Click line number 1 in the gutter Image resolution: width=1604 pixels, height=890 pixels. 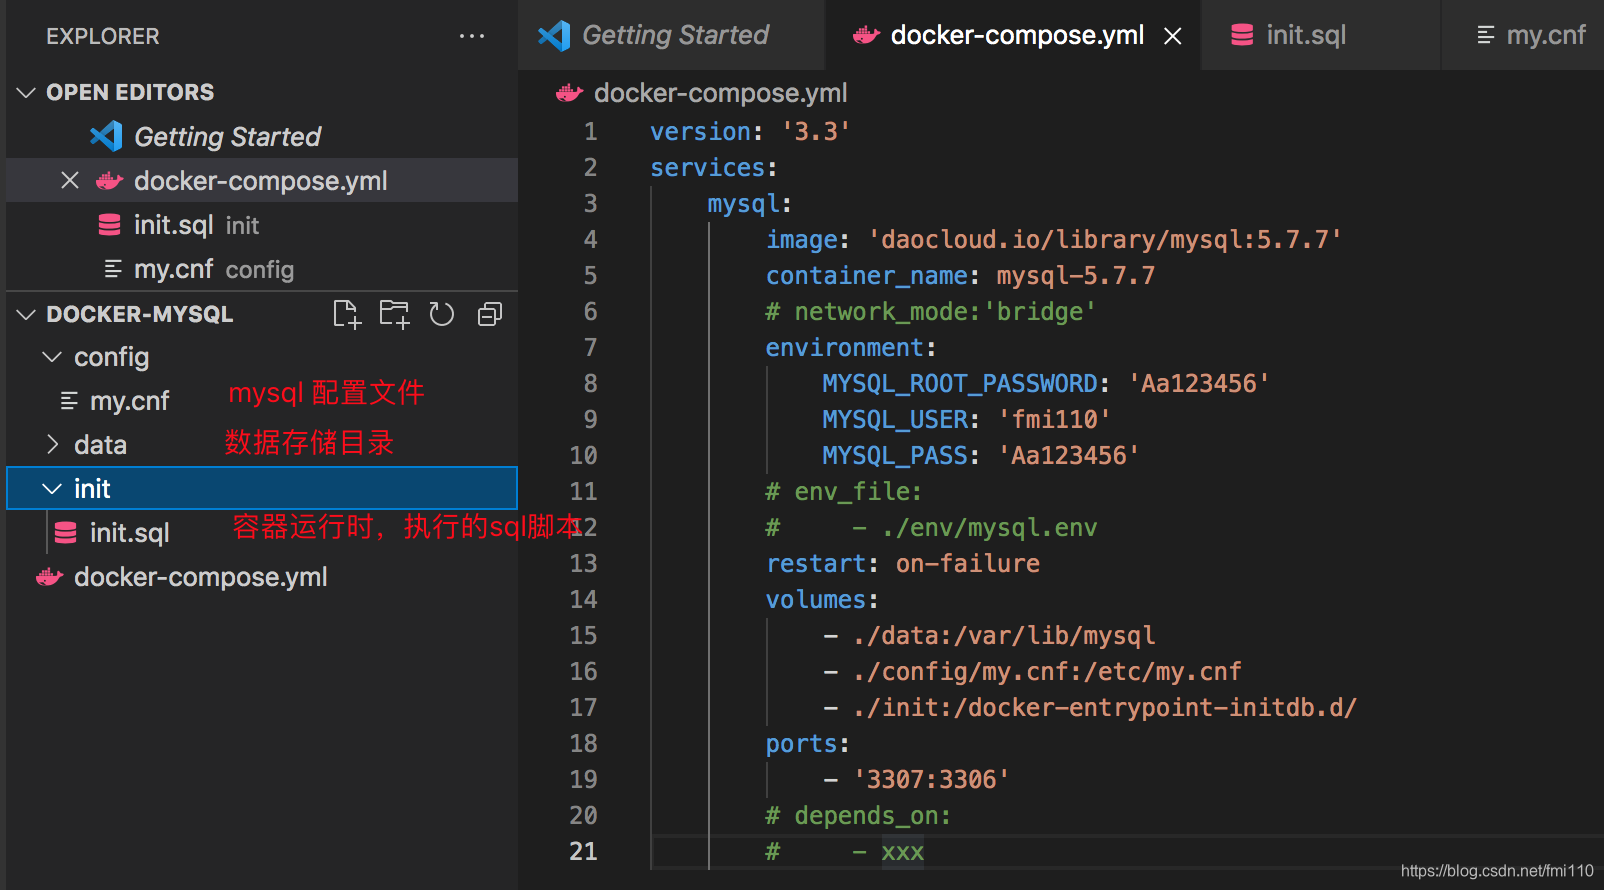click(591, 132)
